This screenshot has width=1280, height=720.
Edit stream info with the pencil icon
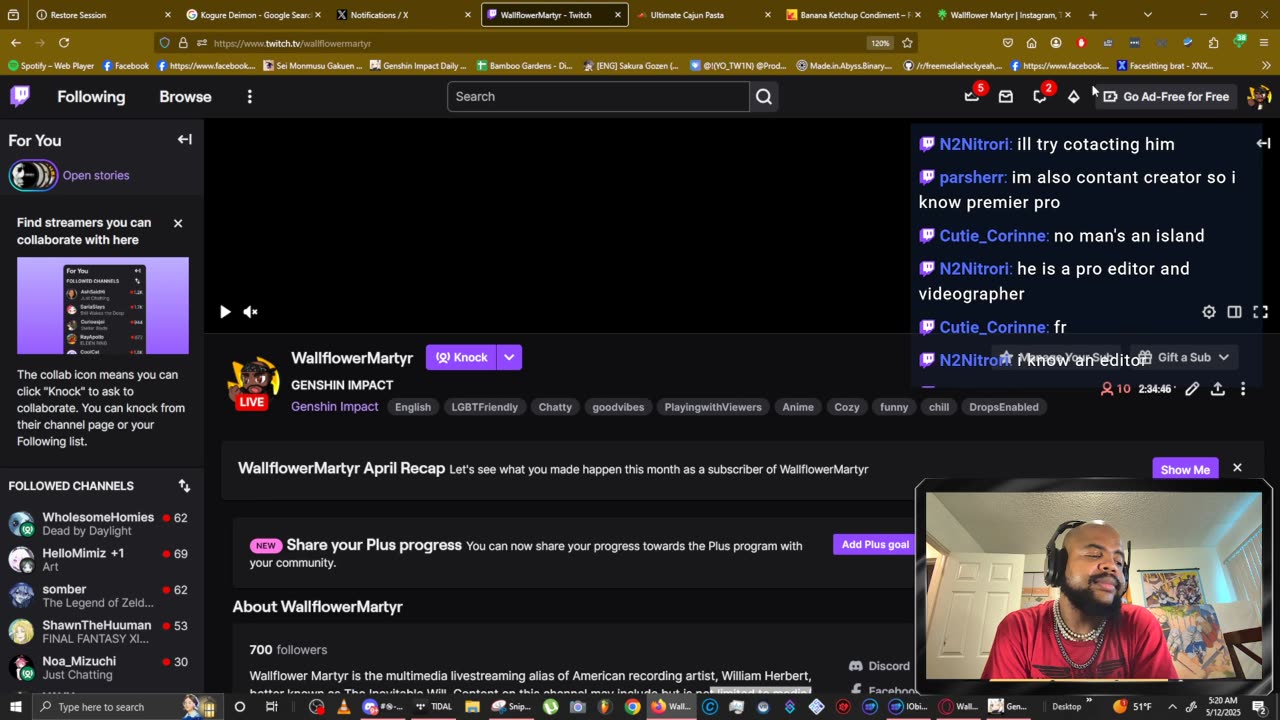click(x=1192, y=389)
